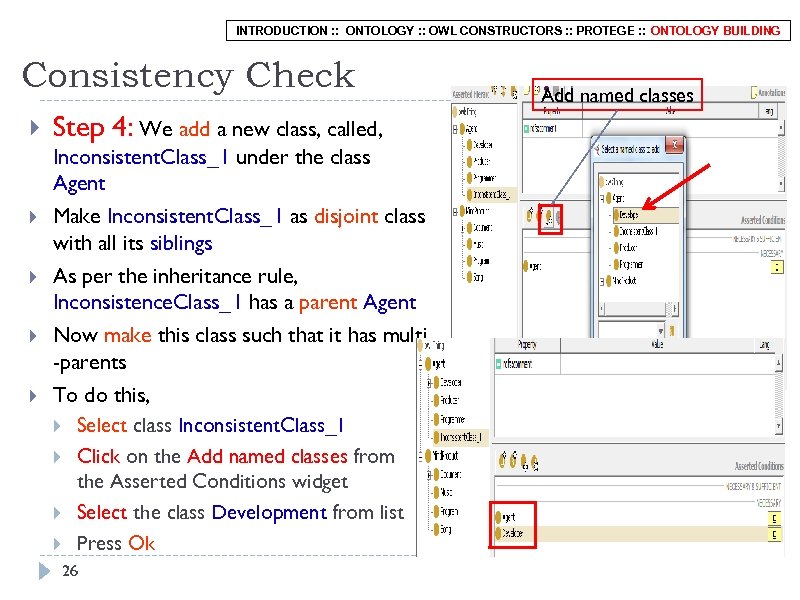Click the rdfs:comment property icon in upper table
This screenshot has height=600, width=800.
tap(526, 129)
